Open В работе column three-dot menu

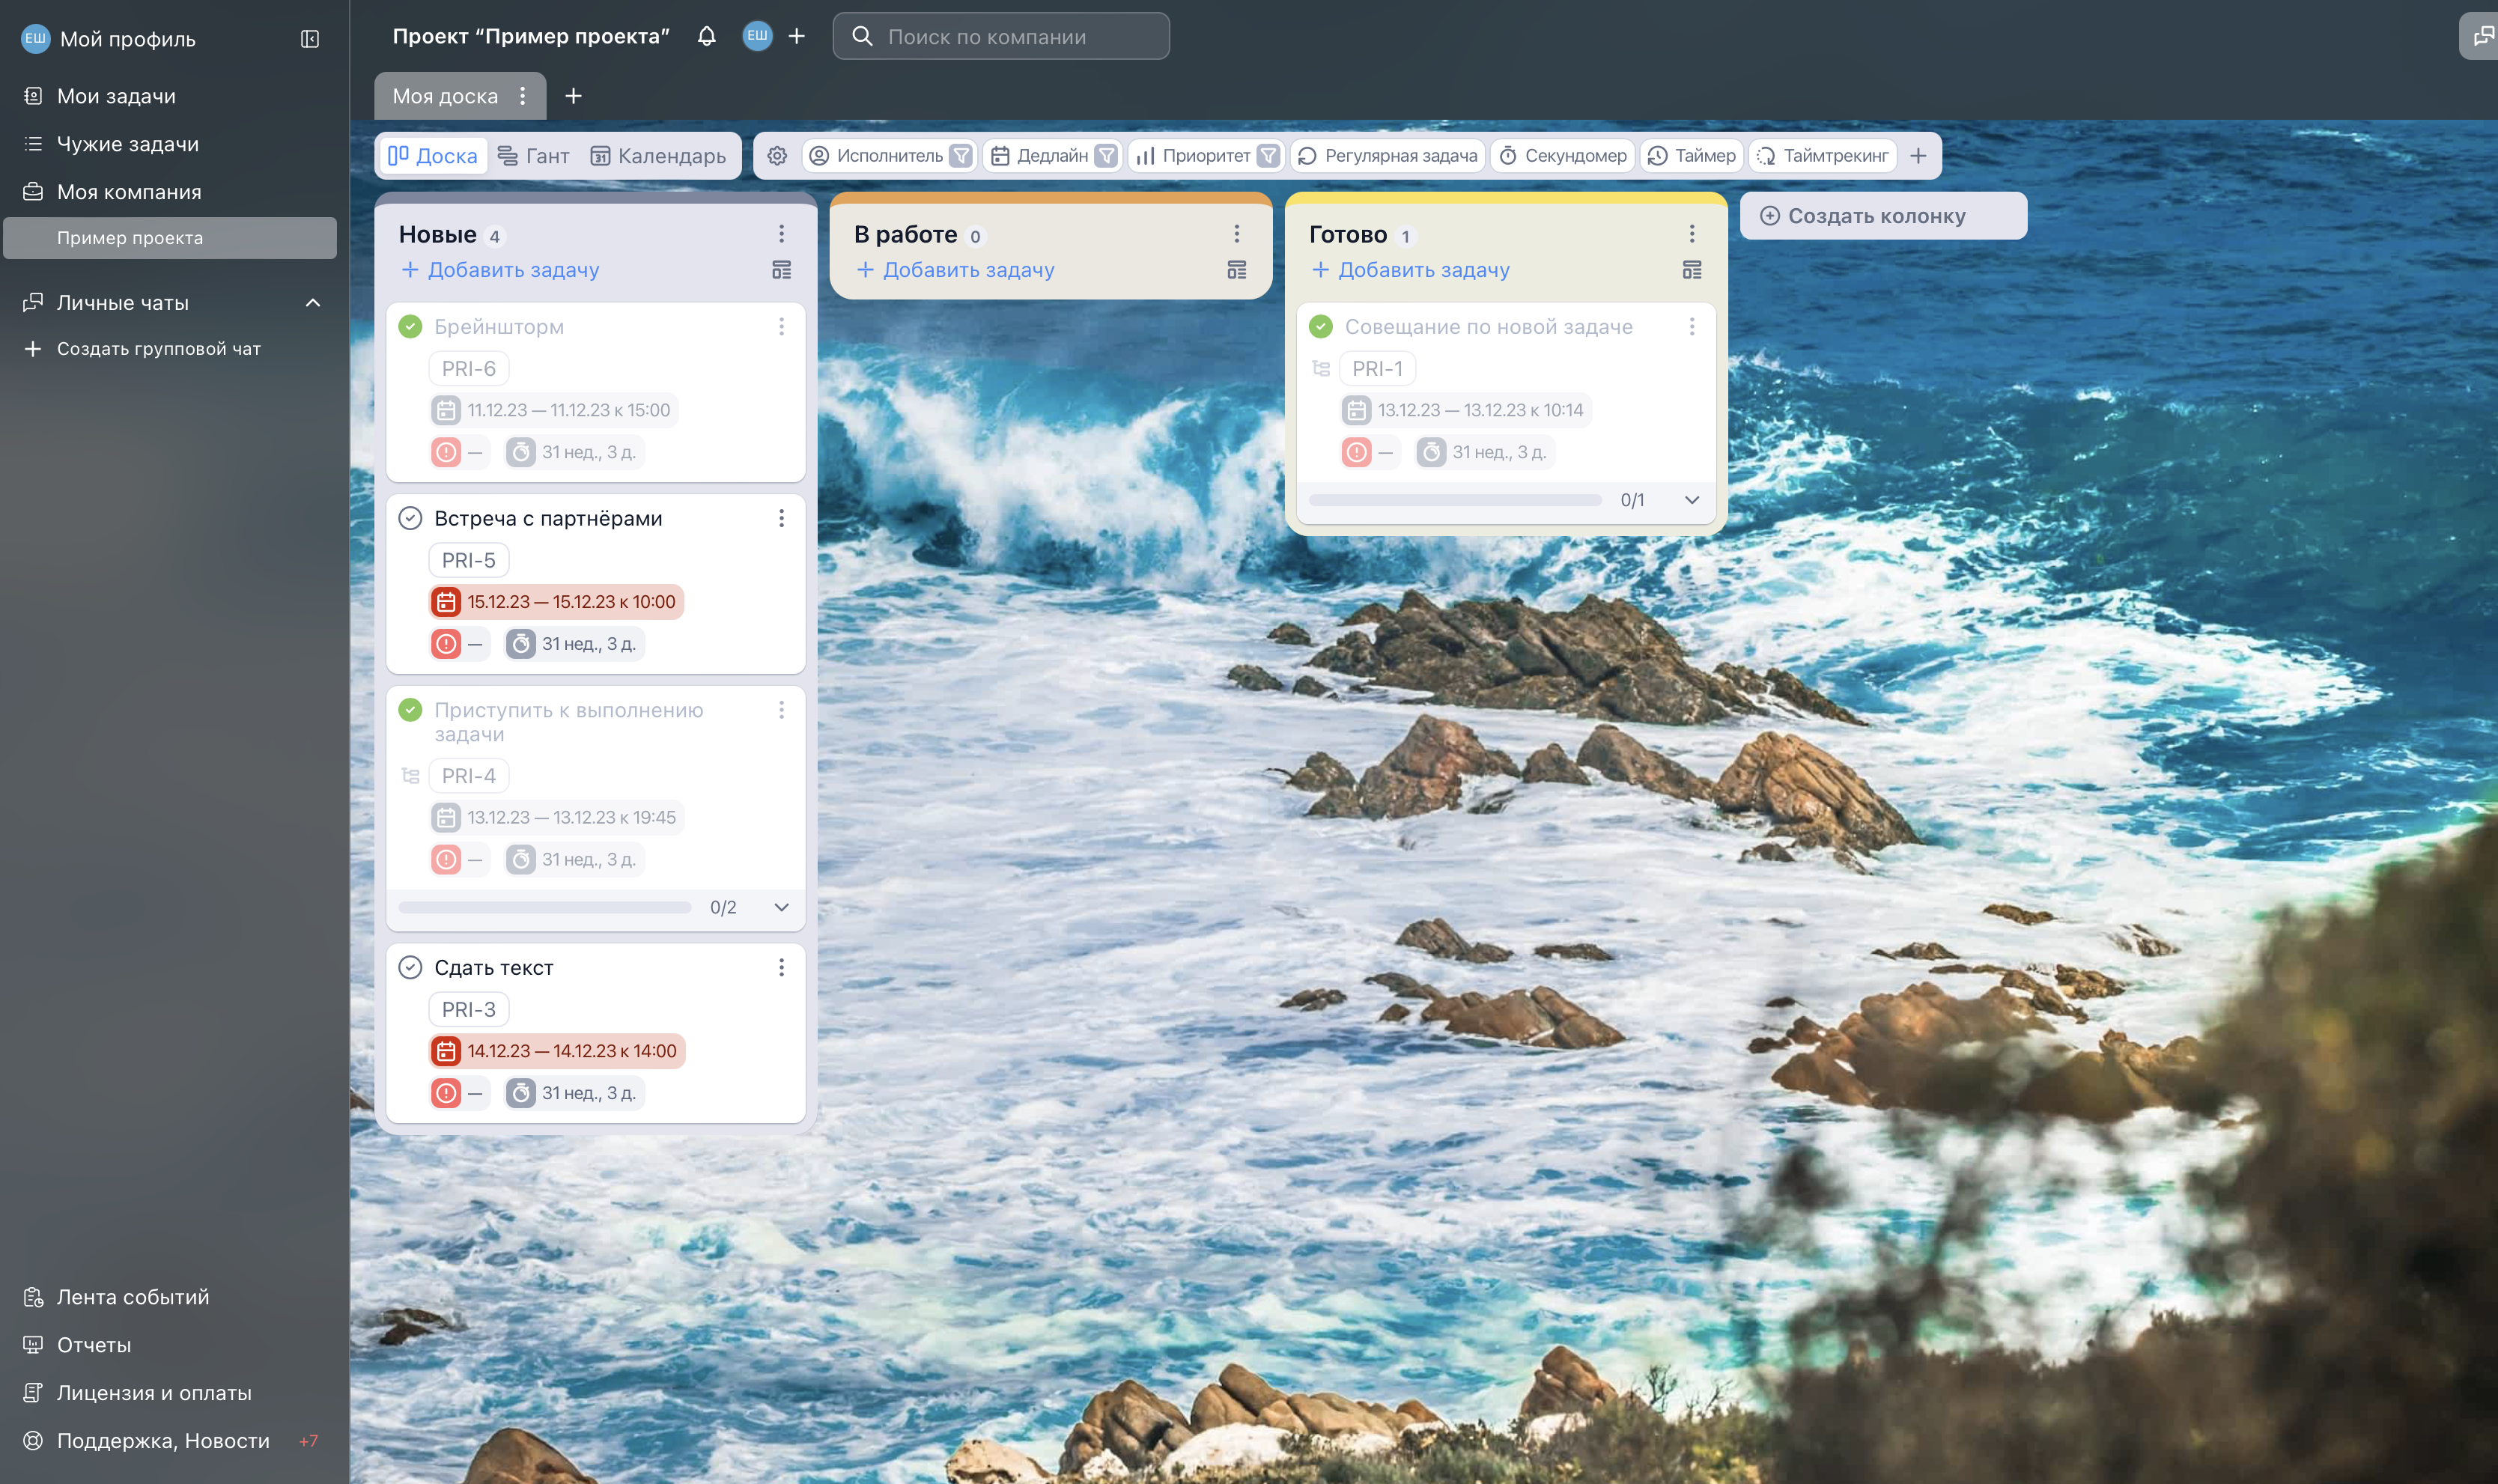pyautogui.click(x=1237, y=234)
